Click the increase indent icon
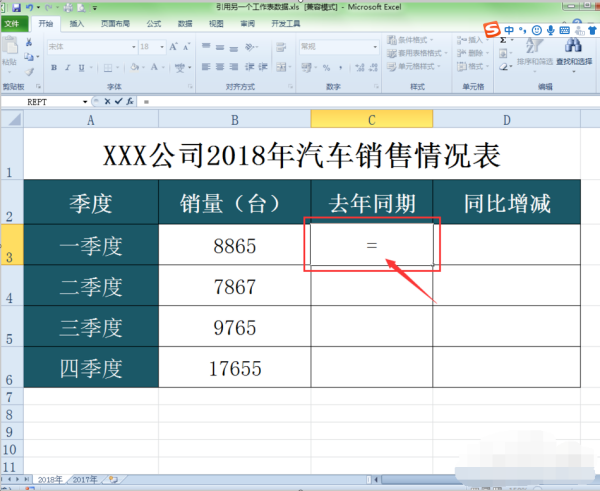600x491 pixels. pos(263,67)
